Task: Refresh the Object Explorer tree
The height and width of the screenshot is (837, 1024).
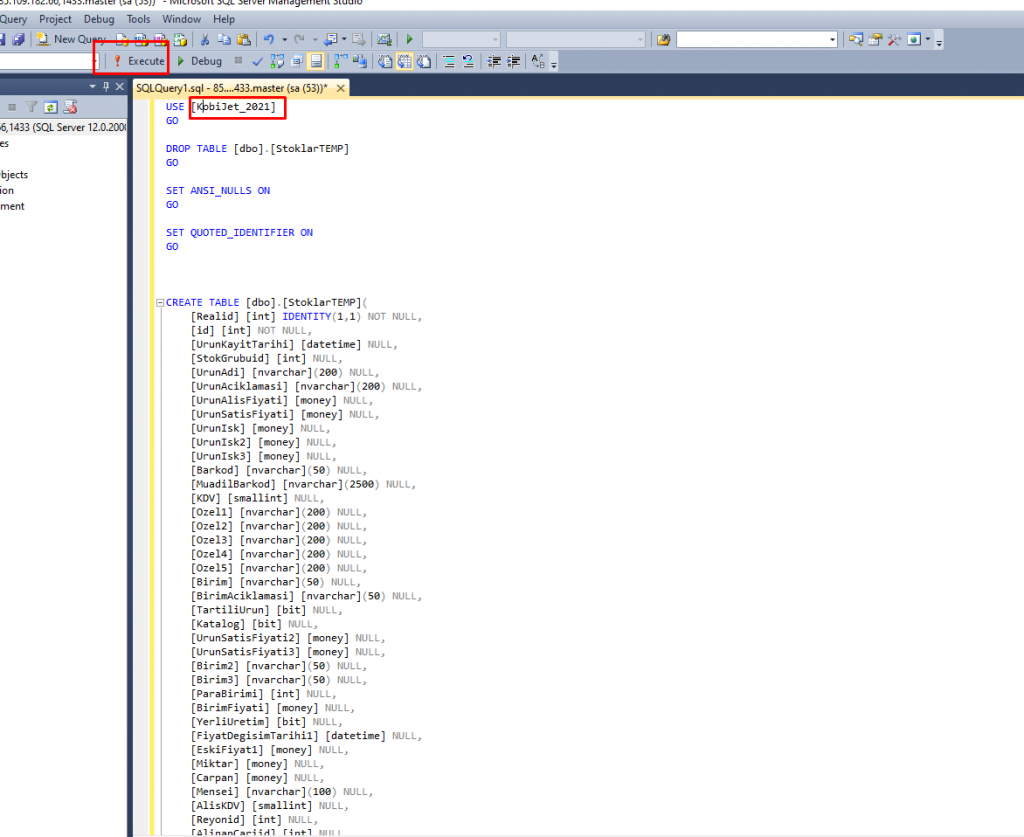Action: (x=51, y=106)
